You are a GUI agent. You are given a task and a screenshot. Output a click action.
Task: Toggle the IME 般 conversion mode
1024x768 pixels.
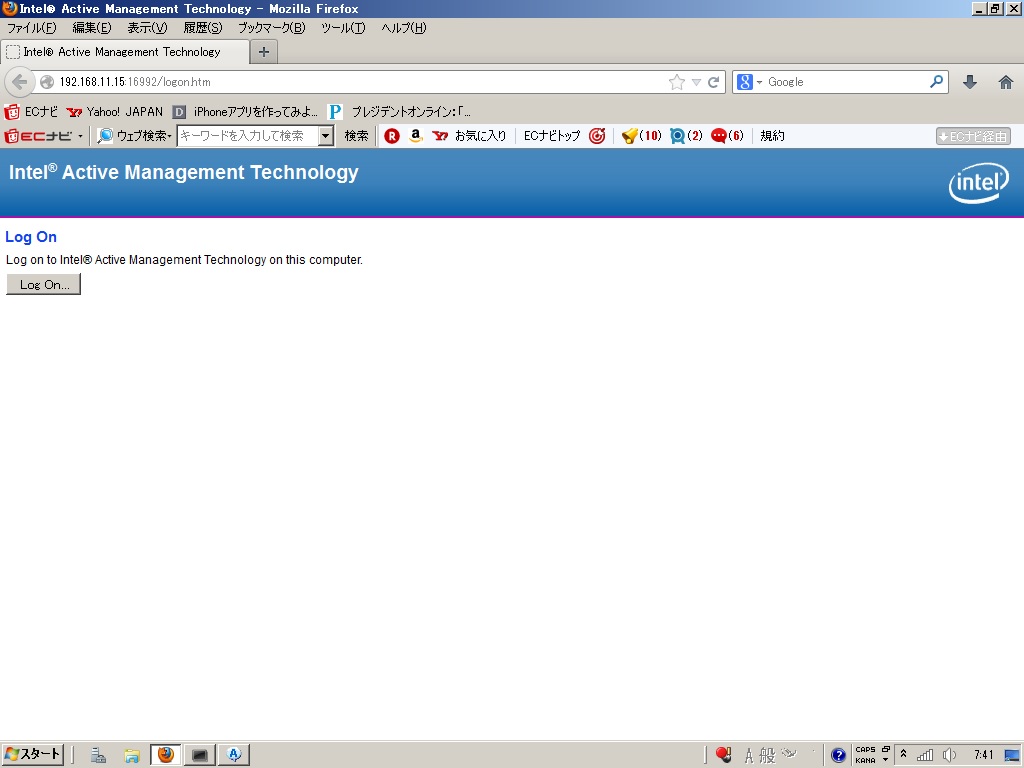coord(767,756)
